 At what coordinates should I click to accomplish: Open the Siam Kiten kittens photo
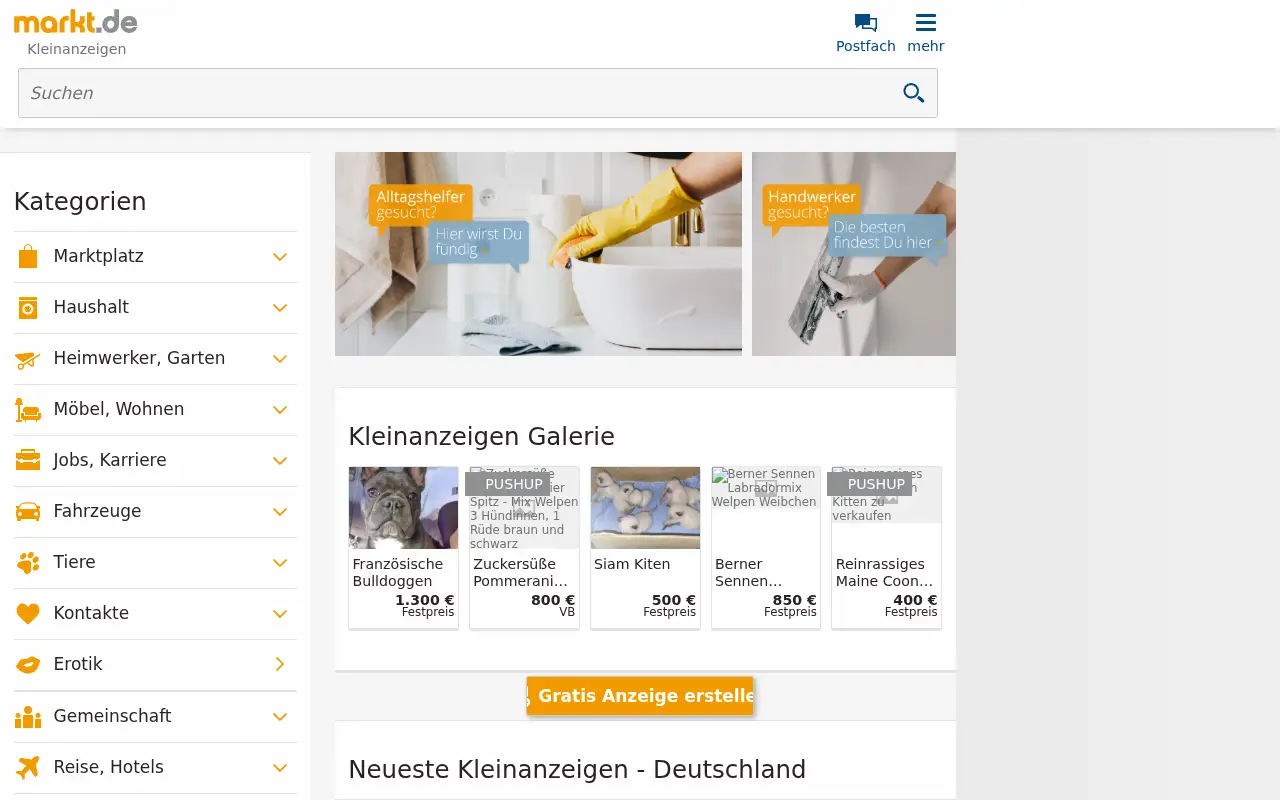tap(645, 508)
